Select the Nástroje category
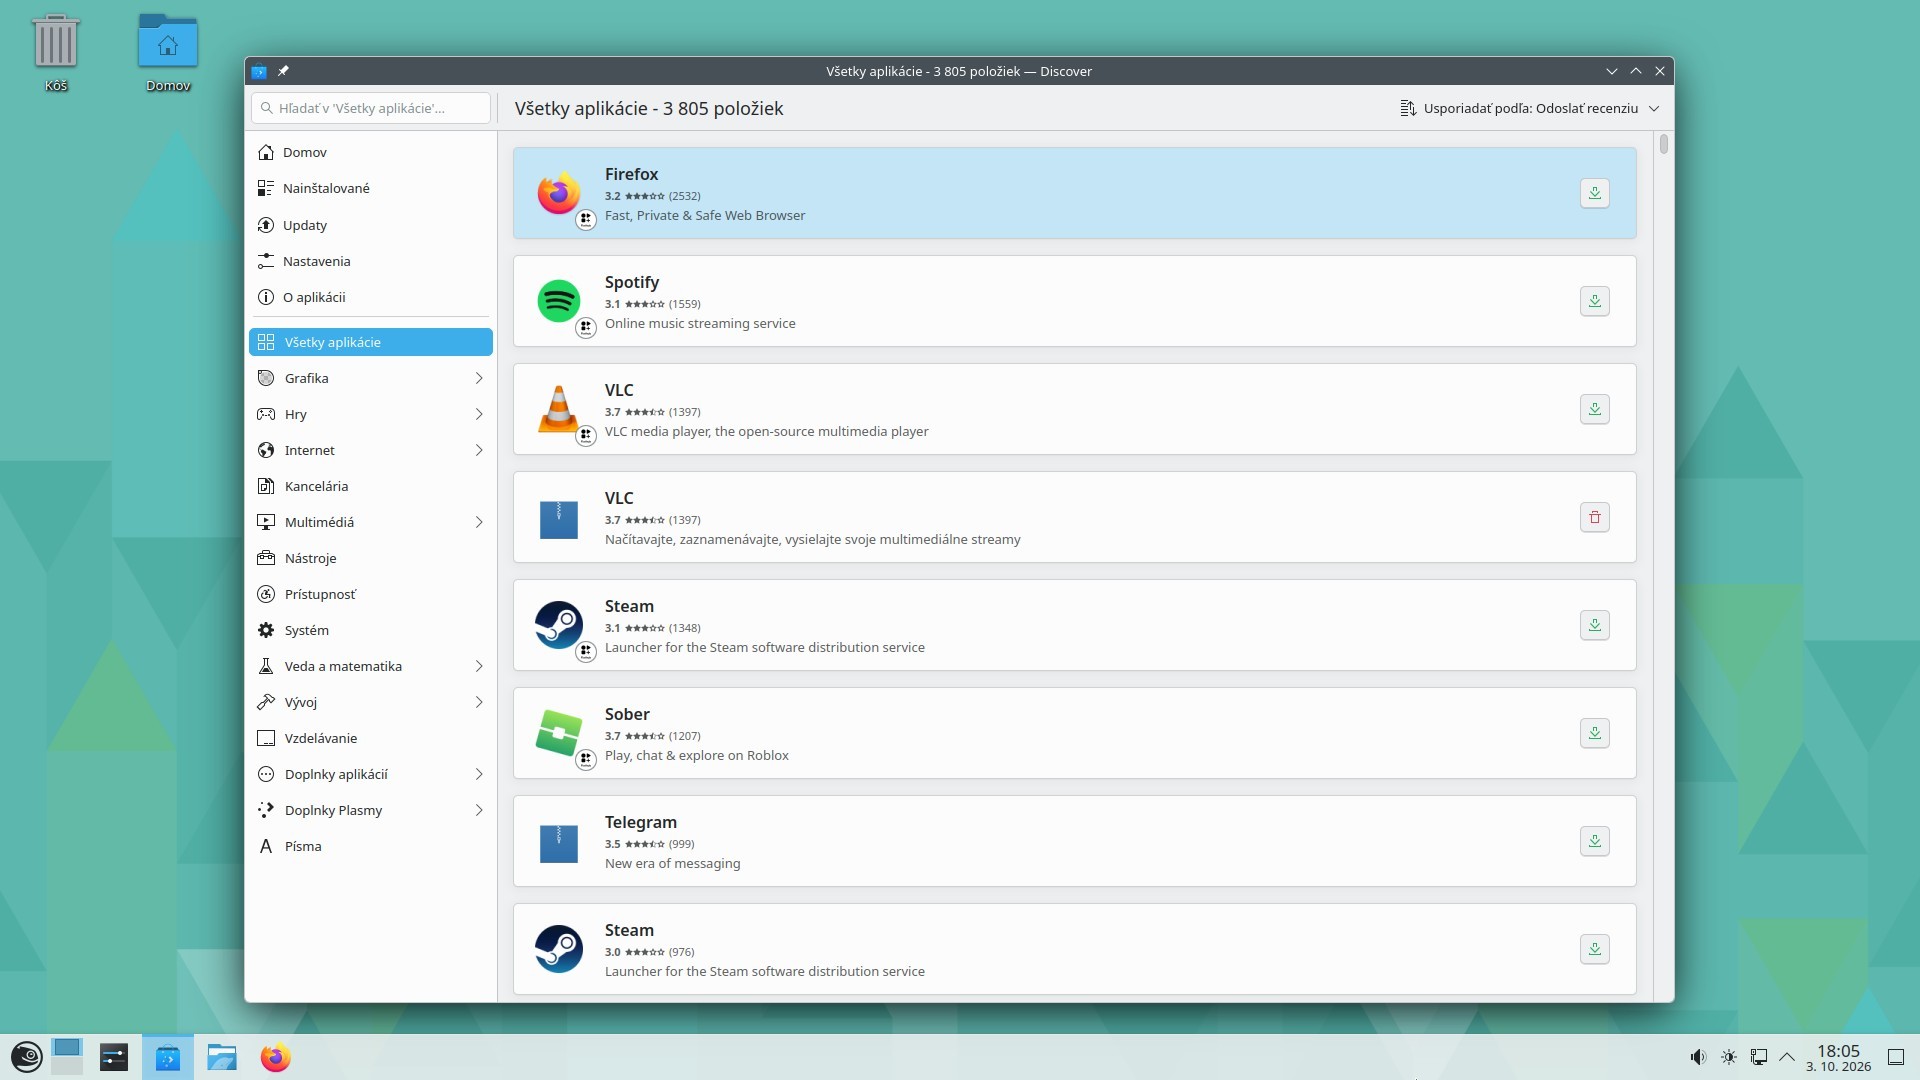This screenshot has width=1920, height=1080. (x=371, y=558)
